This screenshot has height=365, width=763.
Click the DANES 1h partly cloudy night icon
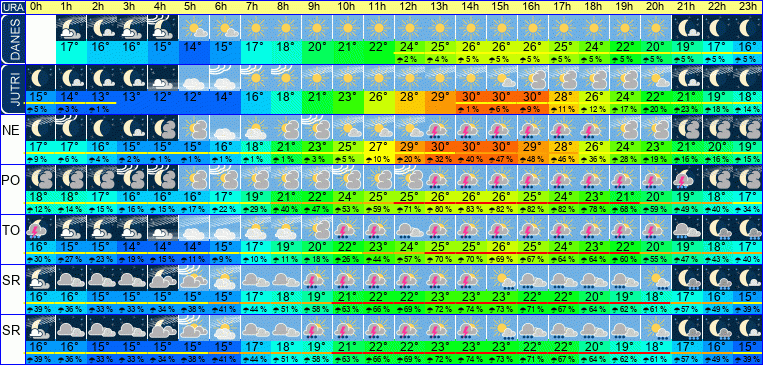tap(72, 27)
